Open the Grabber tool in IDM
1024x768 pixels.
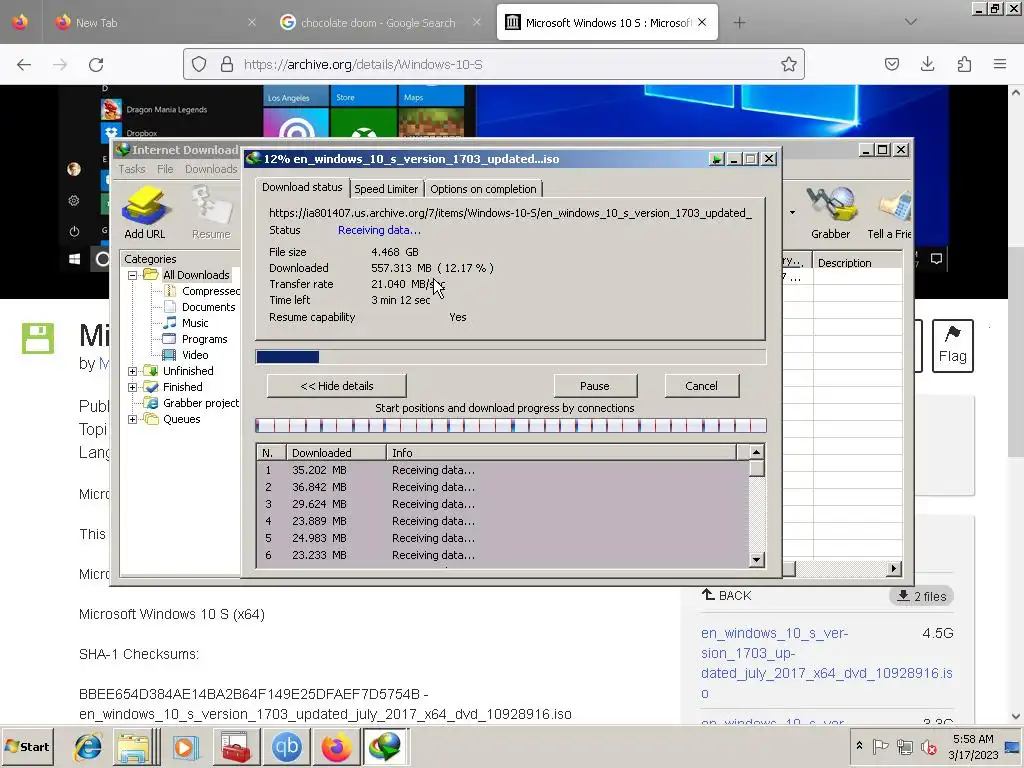coord(830,212)
